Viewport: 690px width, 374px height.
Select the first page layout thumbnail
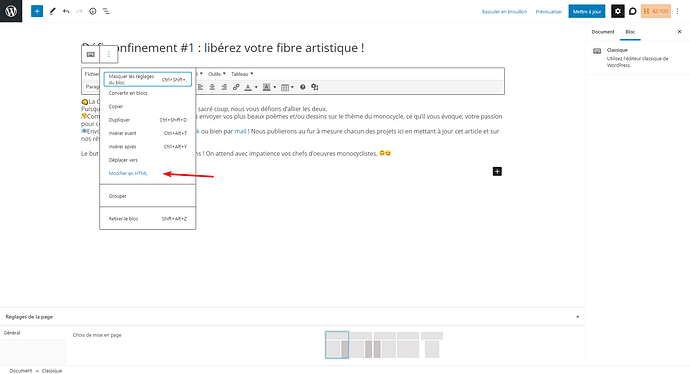[x=337, y=345]
